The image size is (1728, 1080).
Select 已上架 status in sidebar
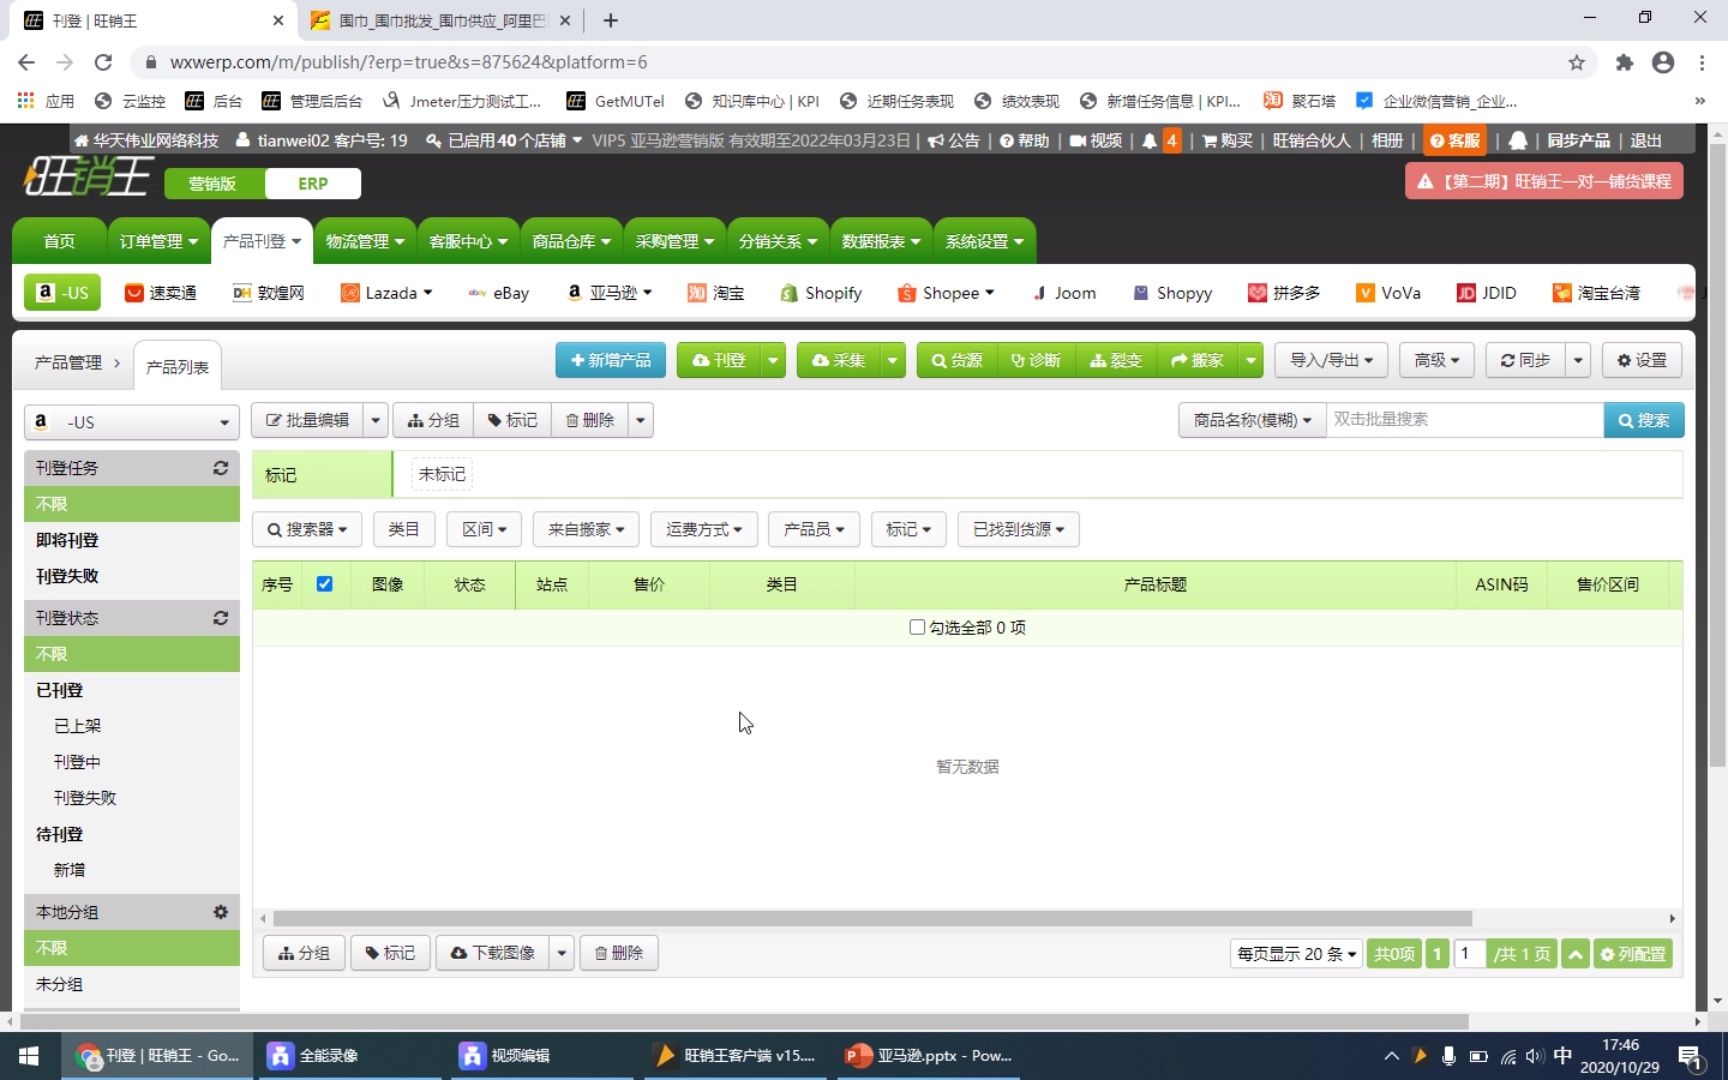pyautogui.click(x=77, y=726)
